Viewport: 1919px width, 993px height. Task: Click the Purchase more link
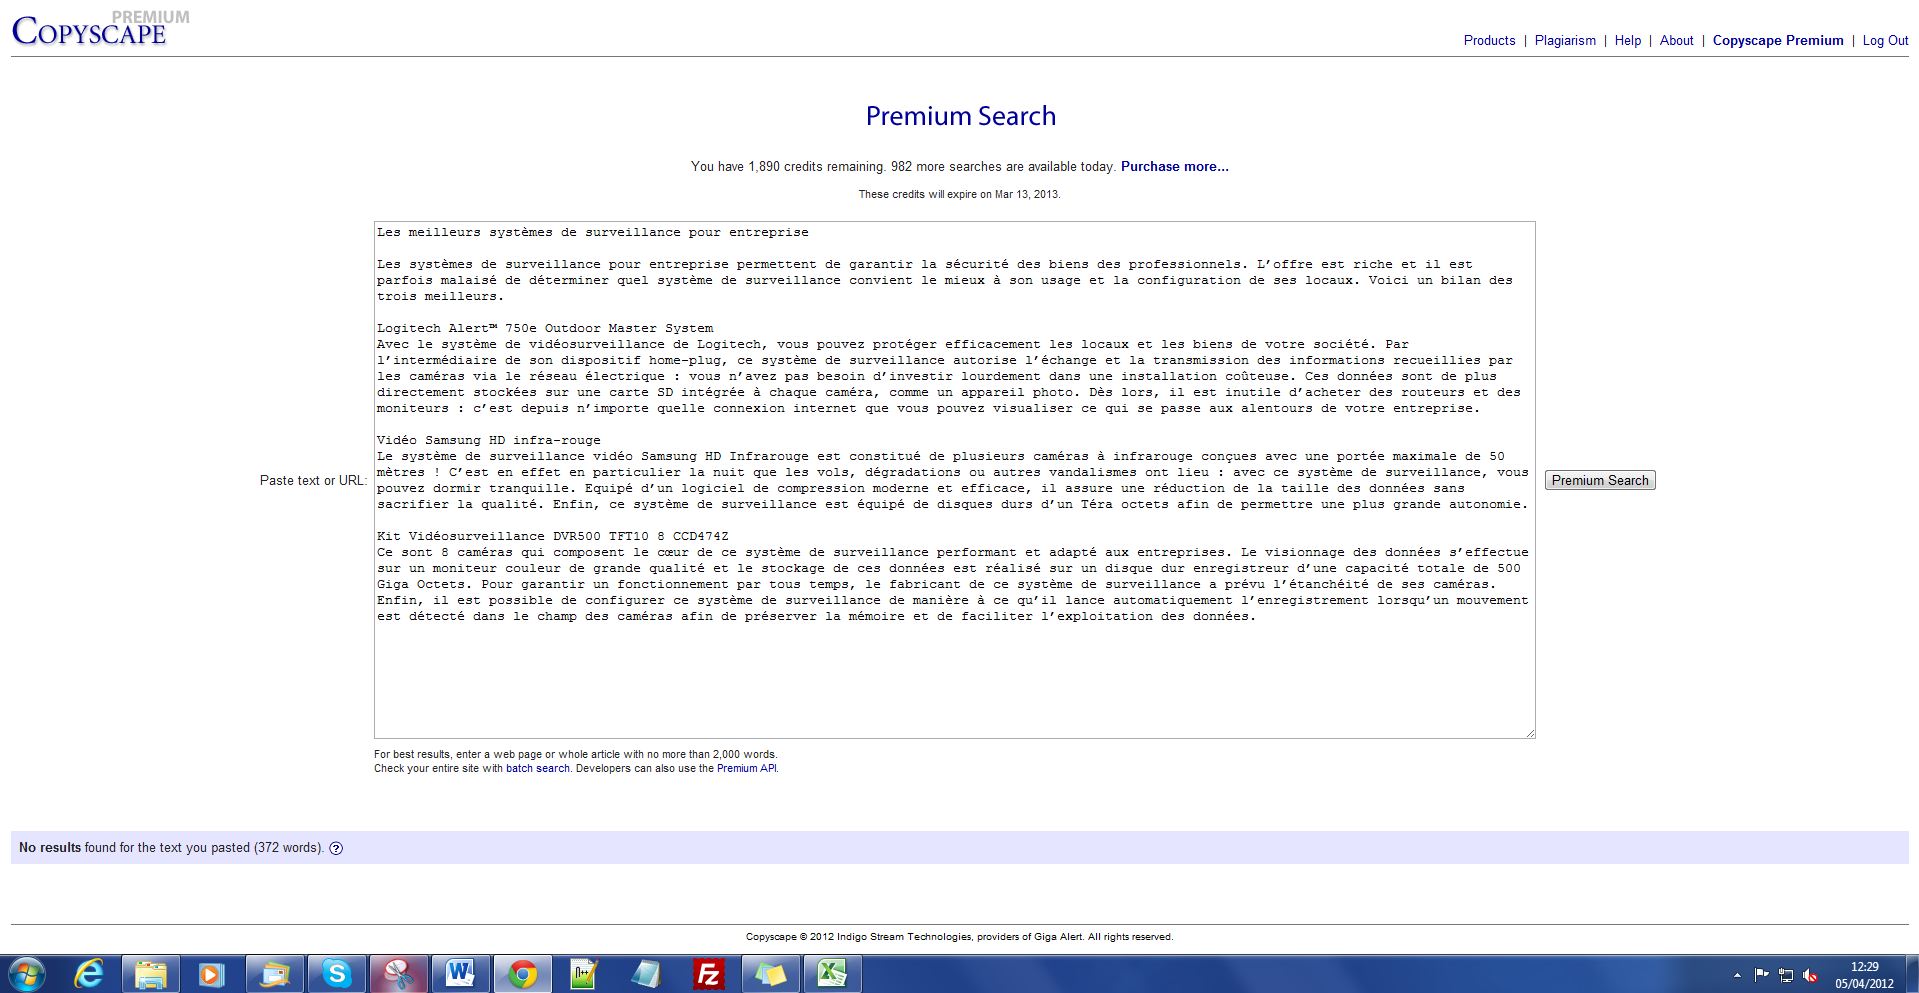point(1174,167)
